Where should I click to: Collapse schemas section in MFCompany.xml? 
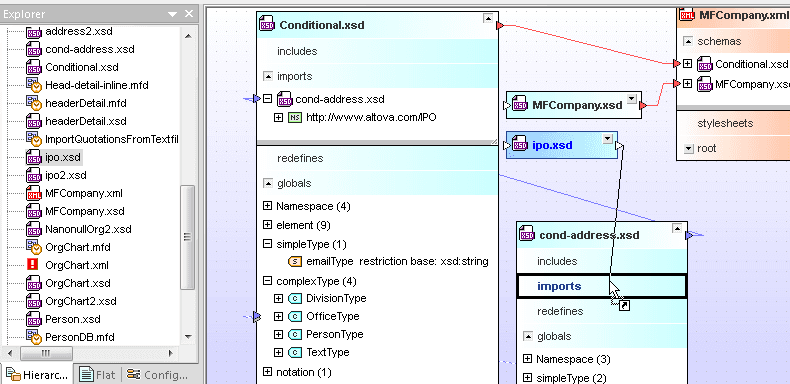point(688,42)
